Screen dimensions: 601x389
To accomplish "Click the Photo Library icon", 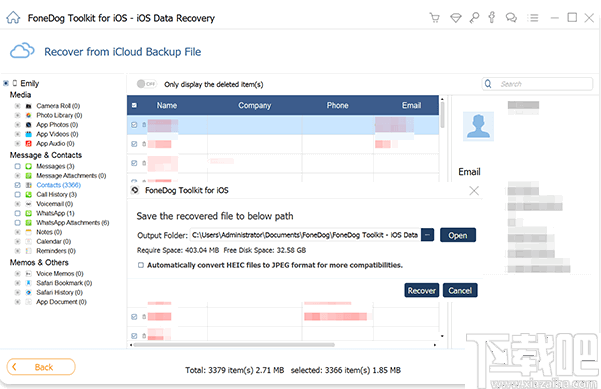I will pyautogui.click(x=28, y=115).
